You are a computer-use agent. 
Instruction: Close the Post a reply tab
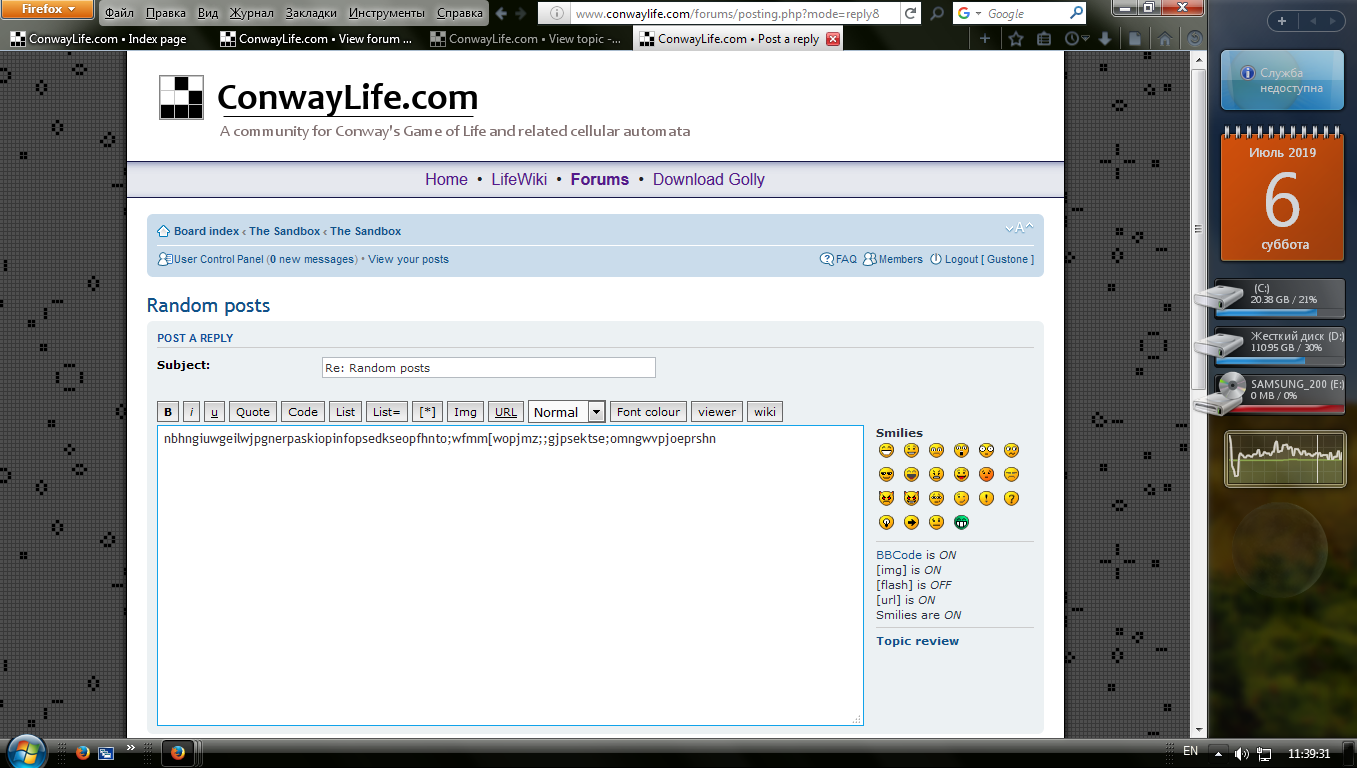click(x=833, y=39)
